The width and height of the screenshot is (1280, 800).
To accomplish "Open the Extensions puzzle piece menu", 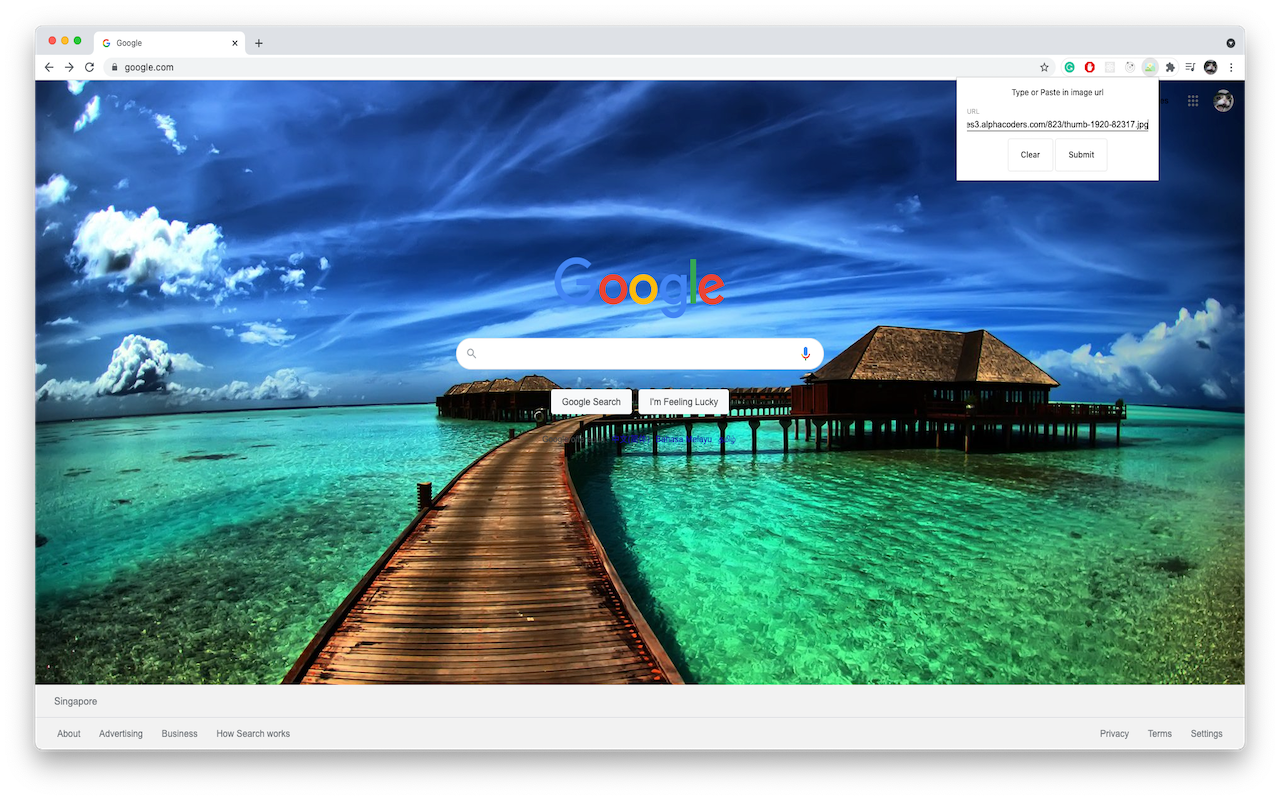I will (x=1170, y=67).
